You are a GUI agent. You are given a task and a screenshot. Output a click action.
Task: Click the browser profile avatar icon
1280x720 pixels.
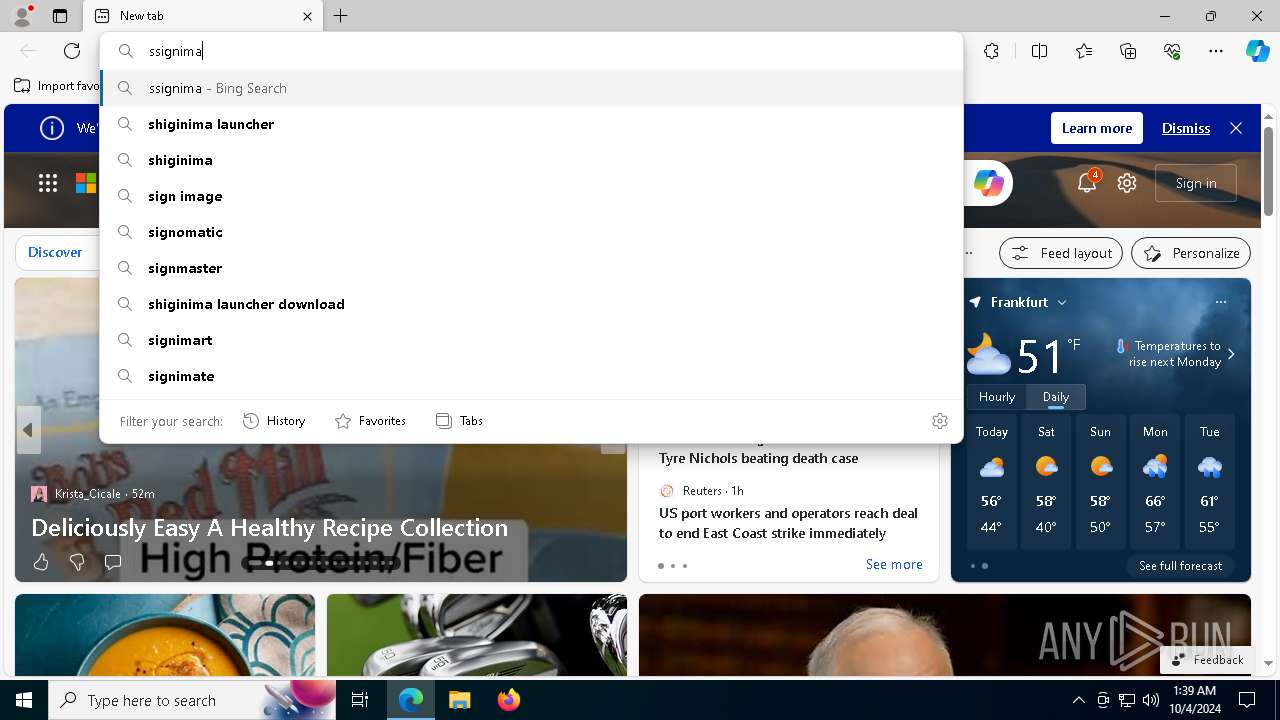(22, 15)
